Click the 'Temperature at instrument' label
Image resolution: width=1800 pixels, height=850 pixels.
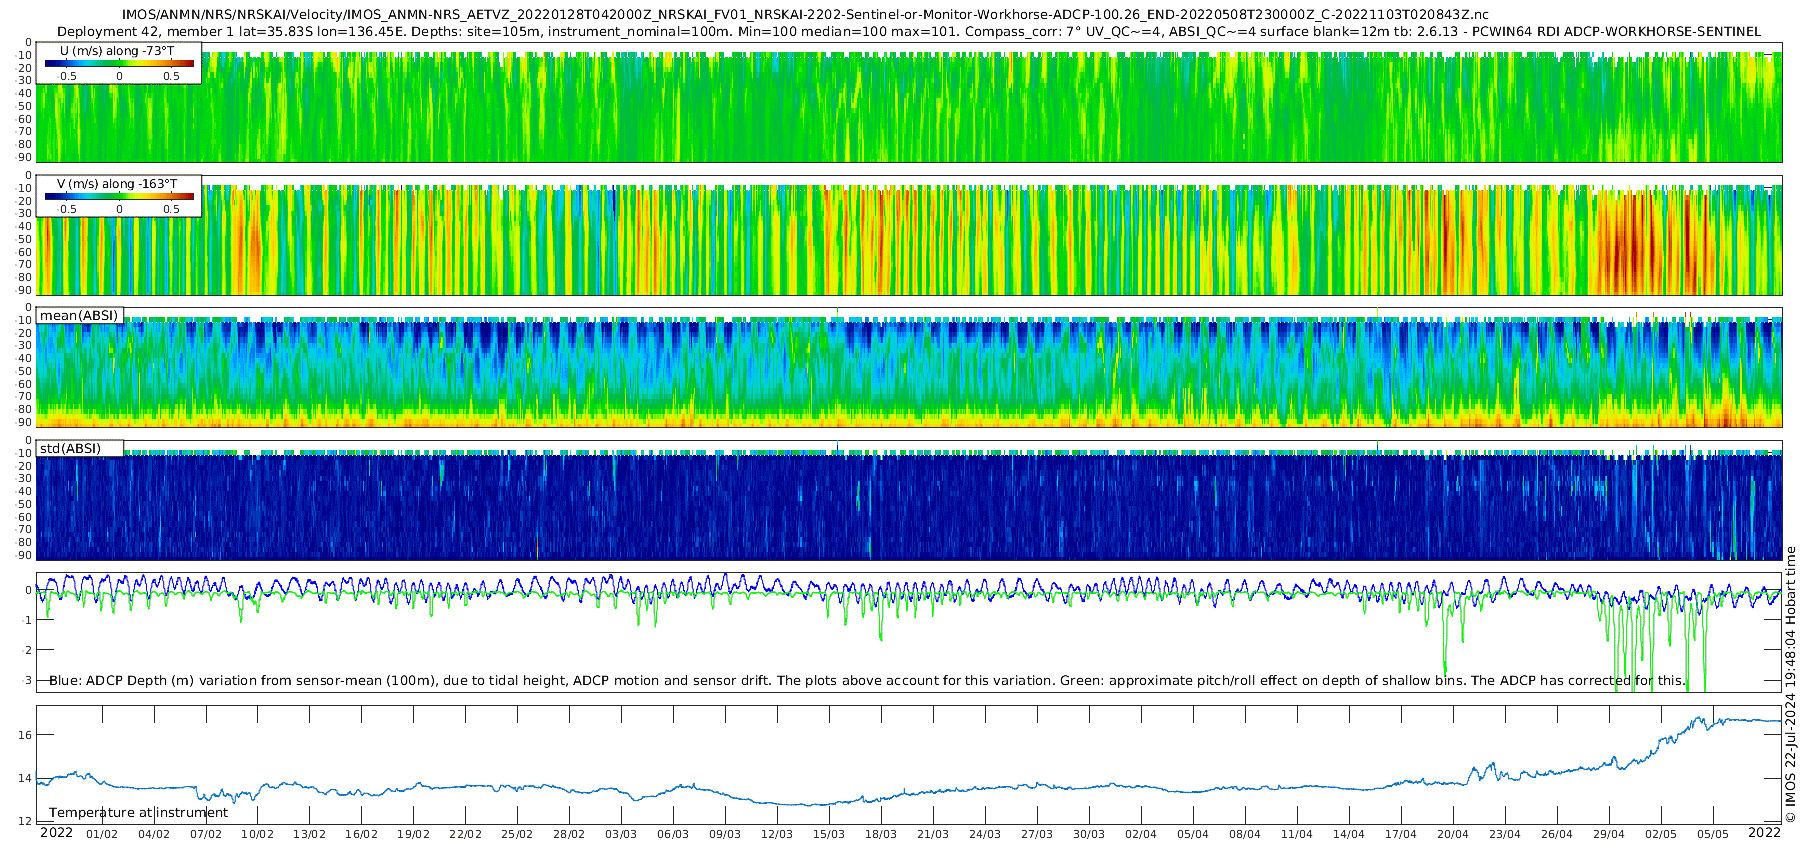(x=139, y=813)
